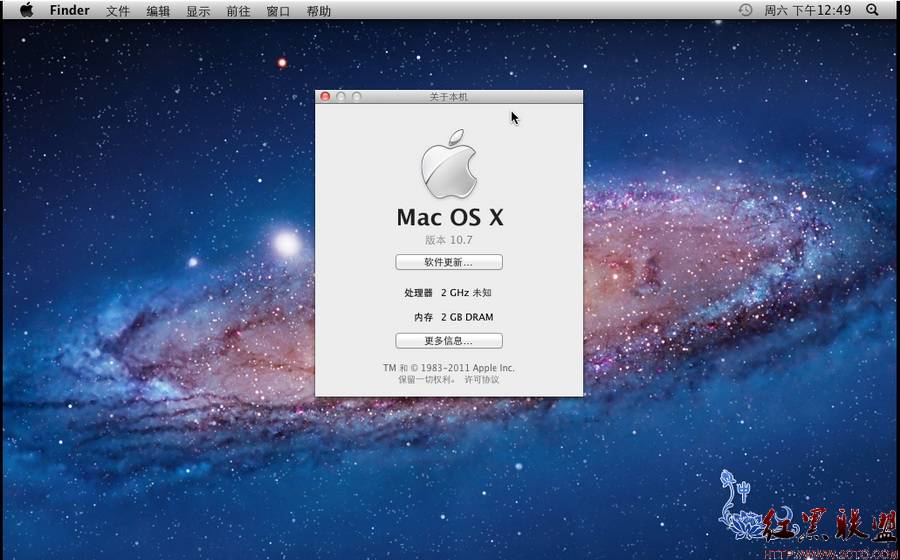
Task: Open the 帮助 menu
Action: point(319,11)
